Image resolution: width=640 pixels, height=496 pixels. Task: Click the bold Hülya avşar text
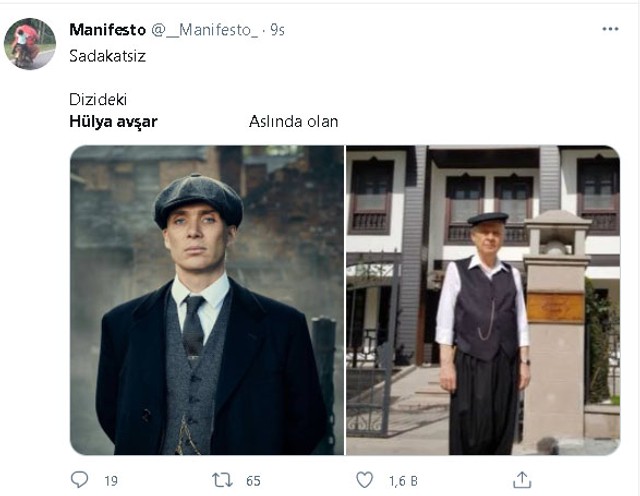[113, 122]
